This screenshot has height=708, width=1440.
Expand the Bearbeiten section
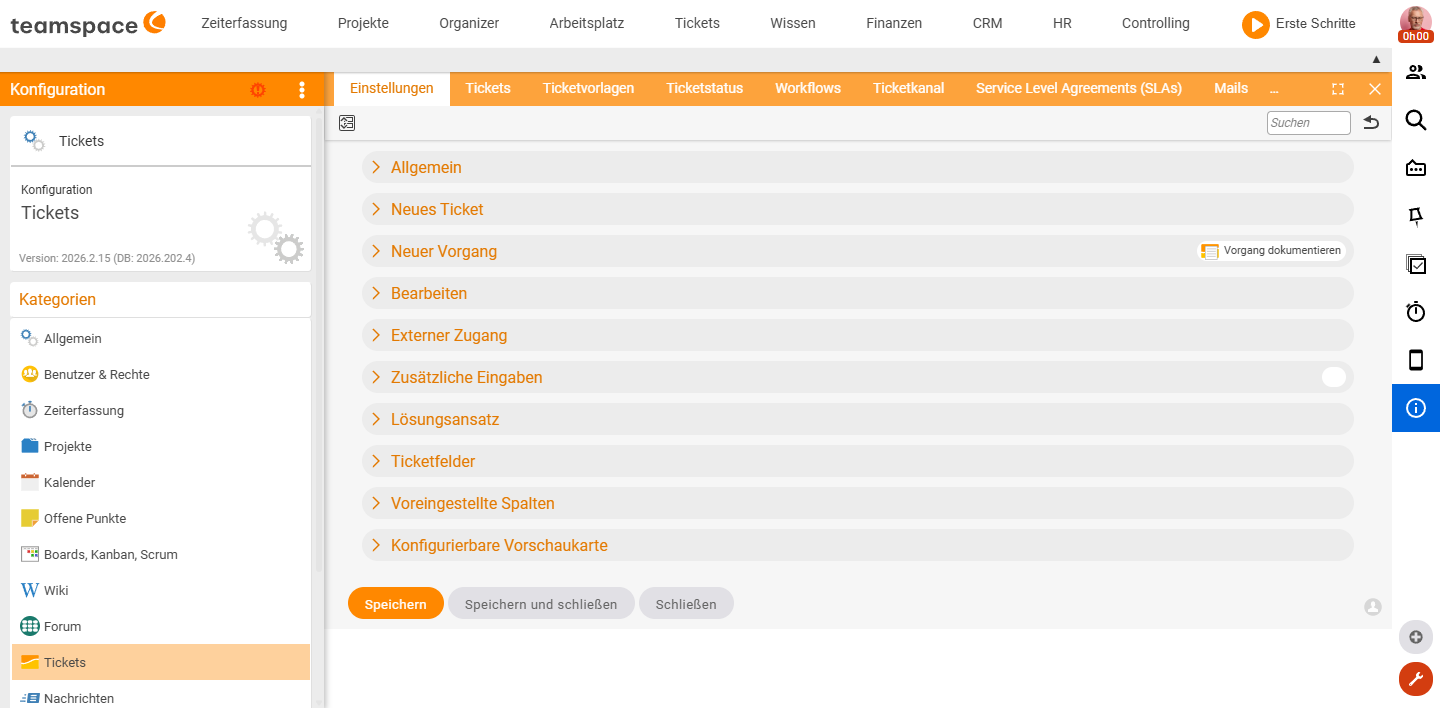[857, 293]
